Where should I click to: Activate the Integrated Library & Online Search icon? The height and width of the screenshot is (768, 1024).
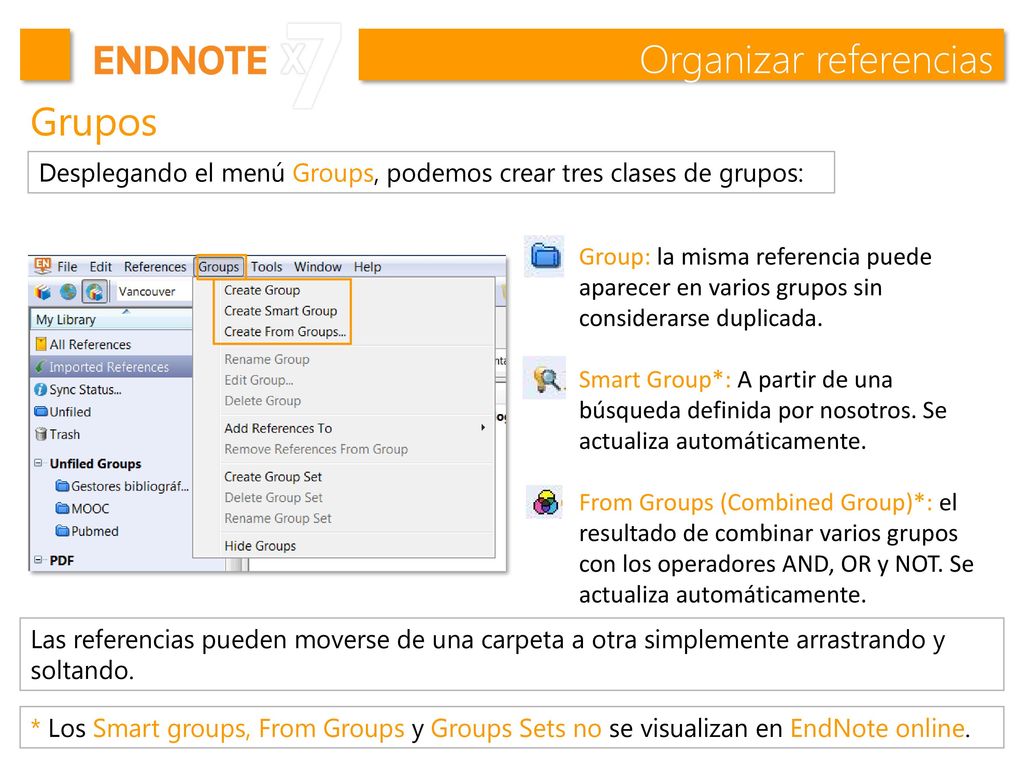95,291
